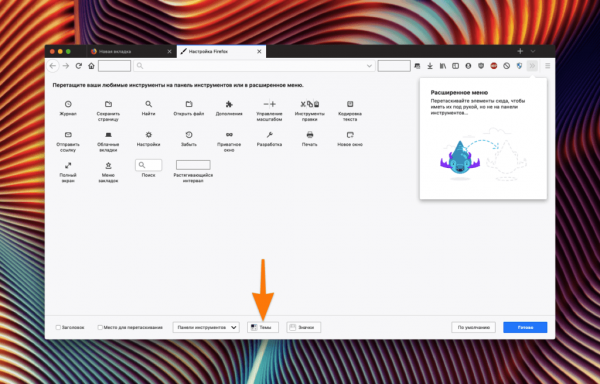Select the Приватное окно mask icon

[x=229, y=135]
